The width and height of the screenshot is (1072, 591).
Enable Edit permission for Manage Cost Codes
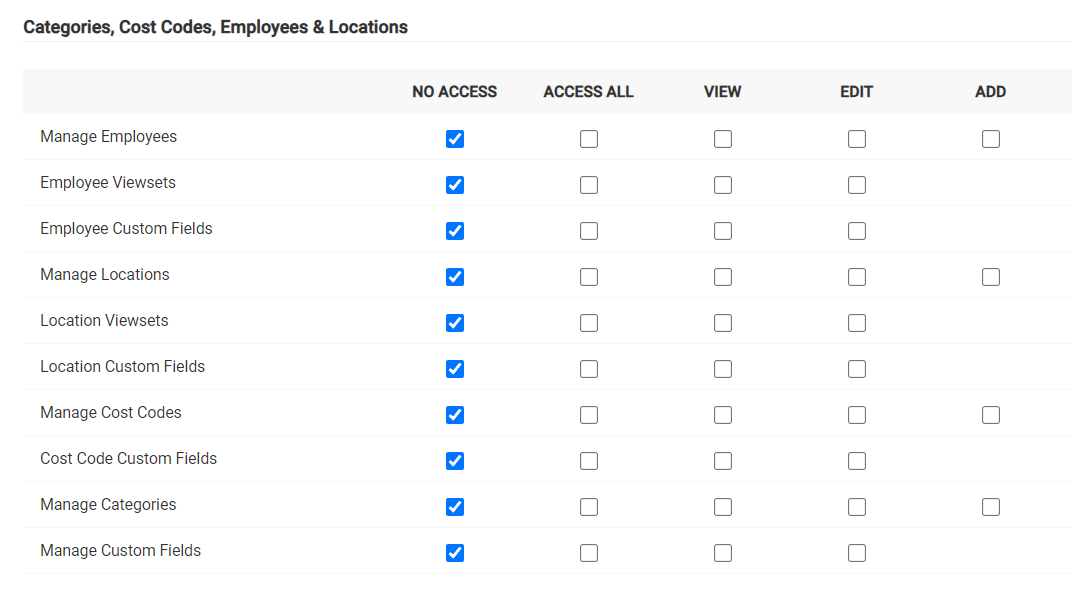[x=857, y=415]
